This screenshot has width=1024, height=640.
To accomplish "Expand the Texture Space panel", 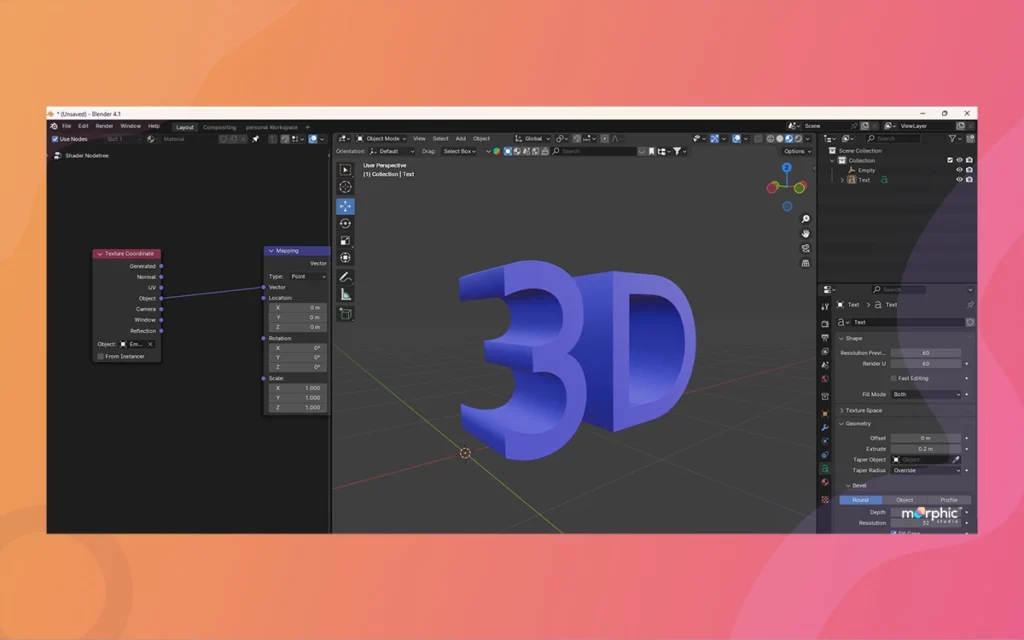I will click(864, 410).
